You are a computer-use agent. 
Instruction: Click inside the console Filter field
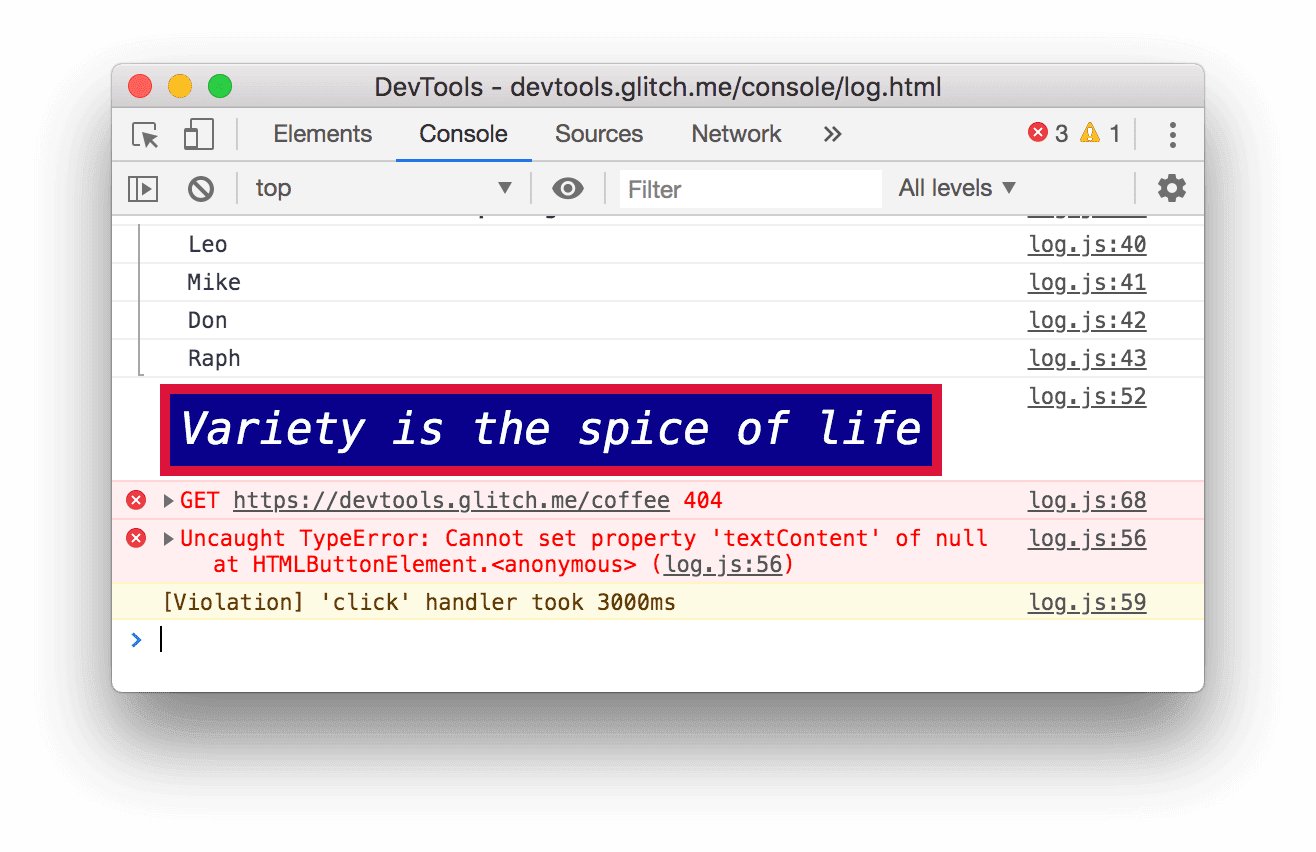tap(750, 188)
